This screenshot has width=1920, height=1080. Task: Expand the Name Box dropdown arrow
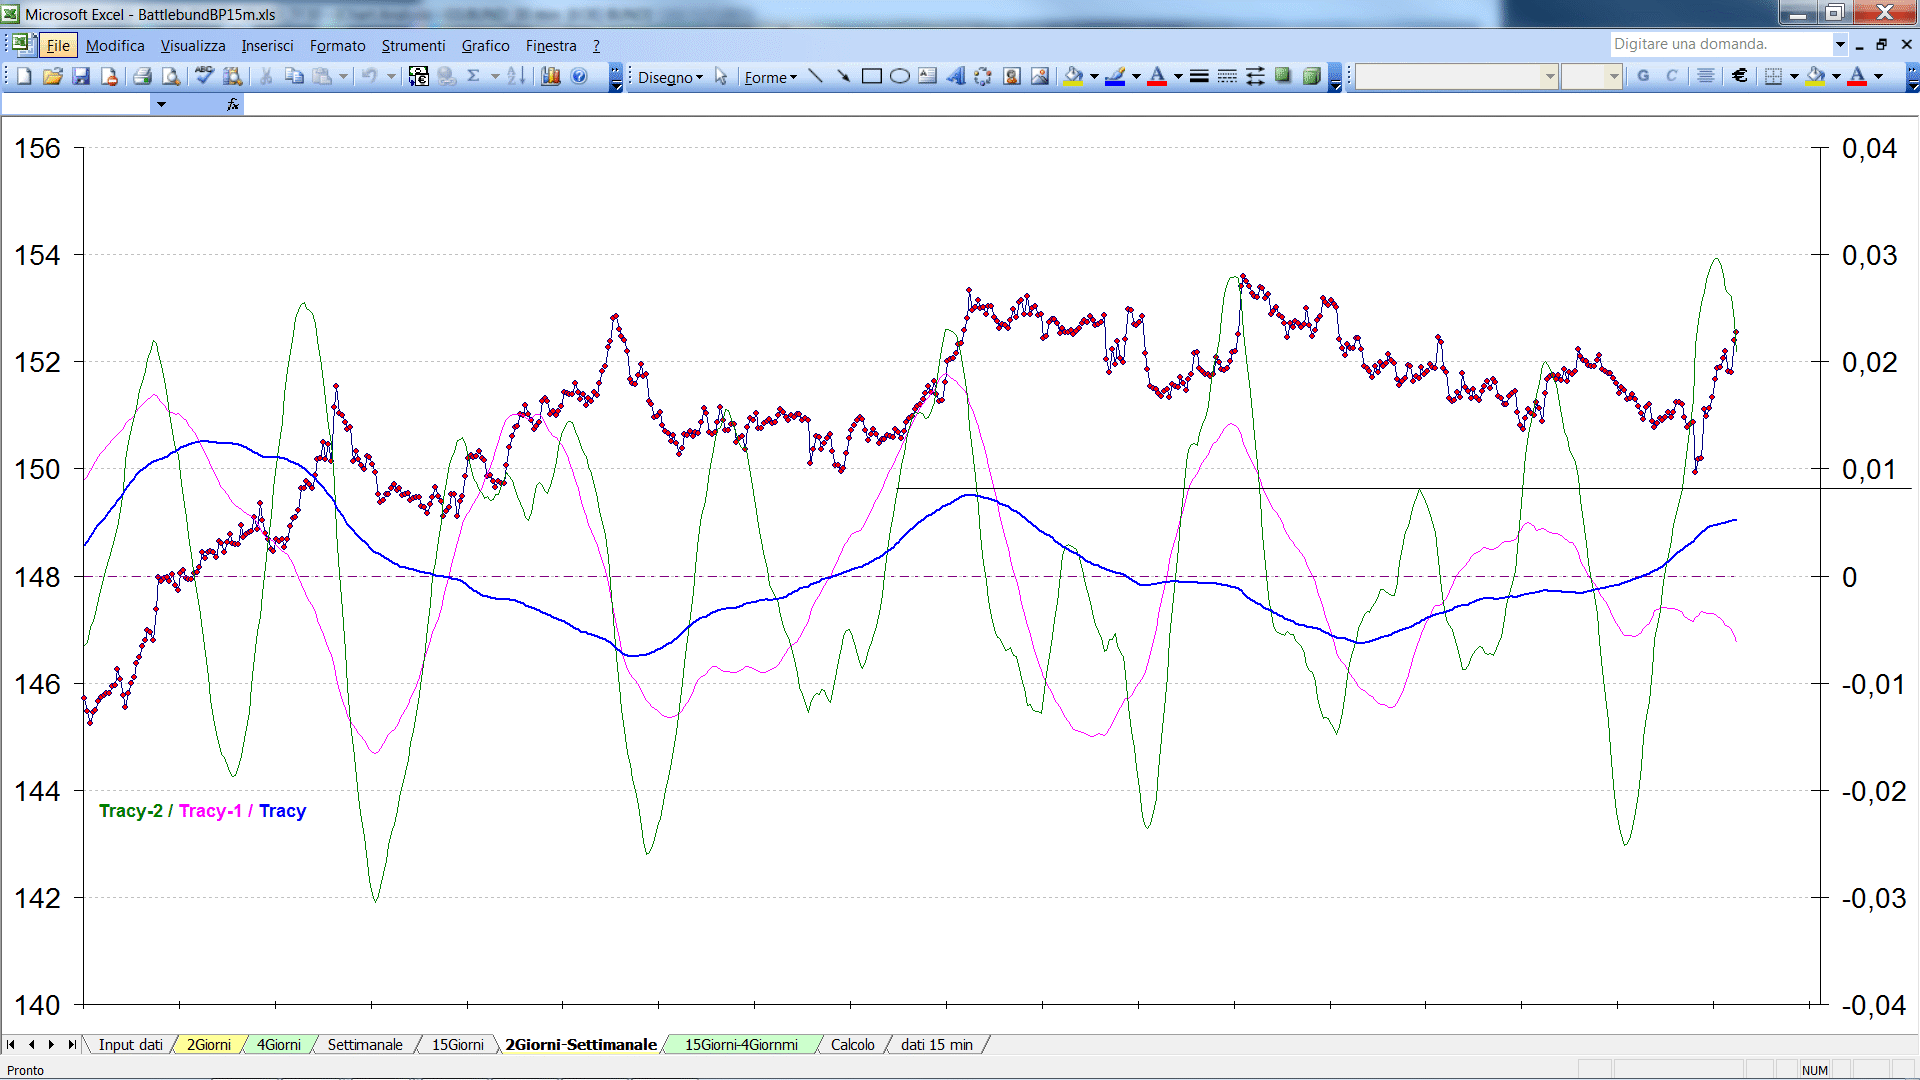[x=161, y=104]
